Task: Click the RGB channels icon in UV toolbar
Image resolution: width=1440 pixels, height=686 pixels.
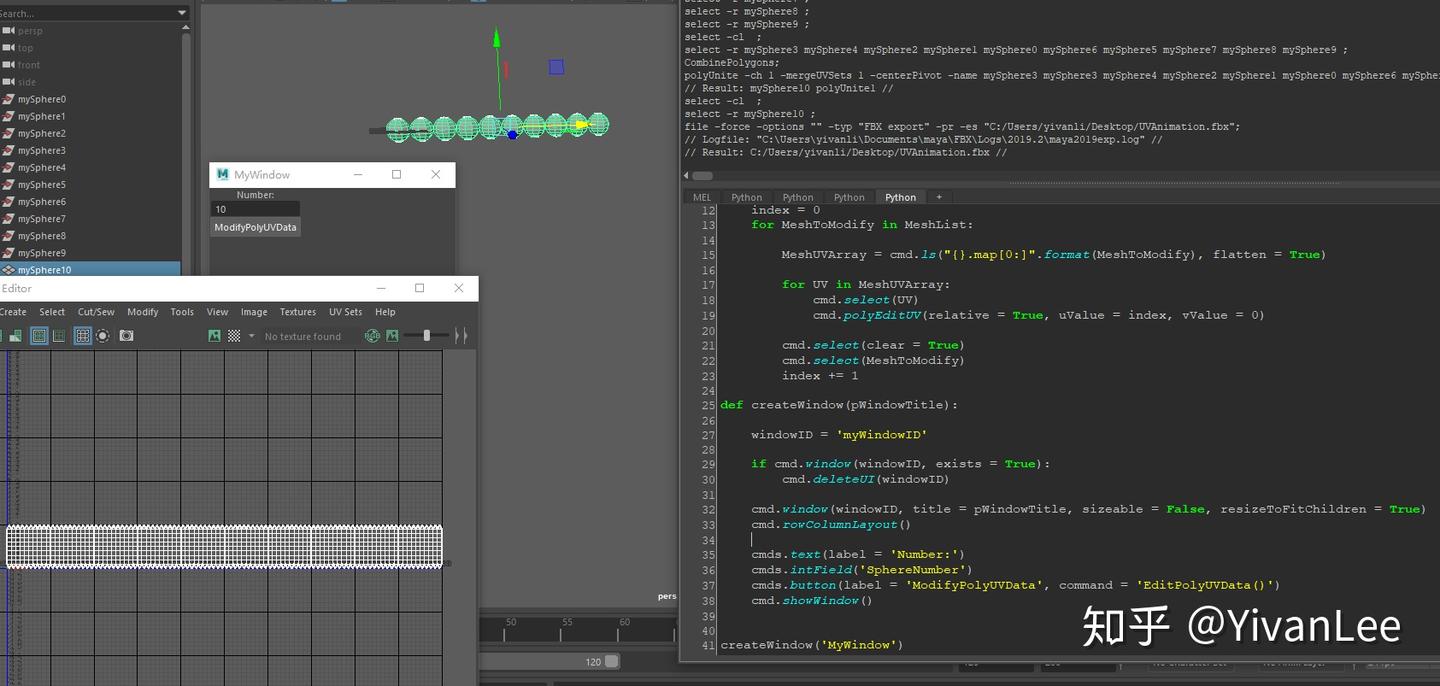Action: click(373, 336)
